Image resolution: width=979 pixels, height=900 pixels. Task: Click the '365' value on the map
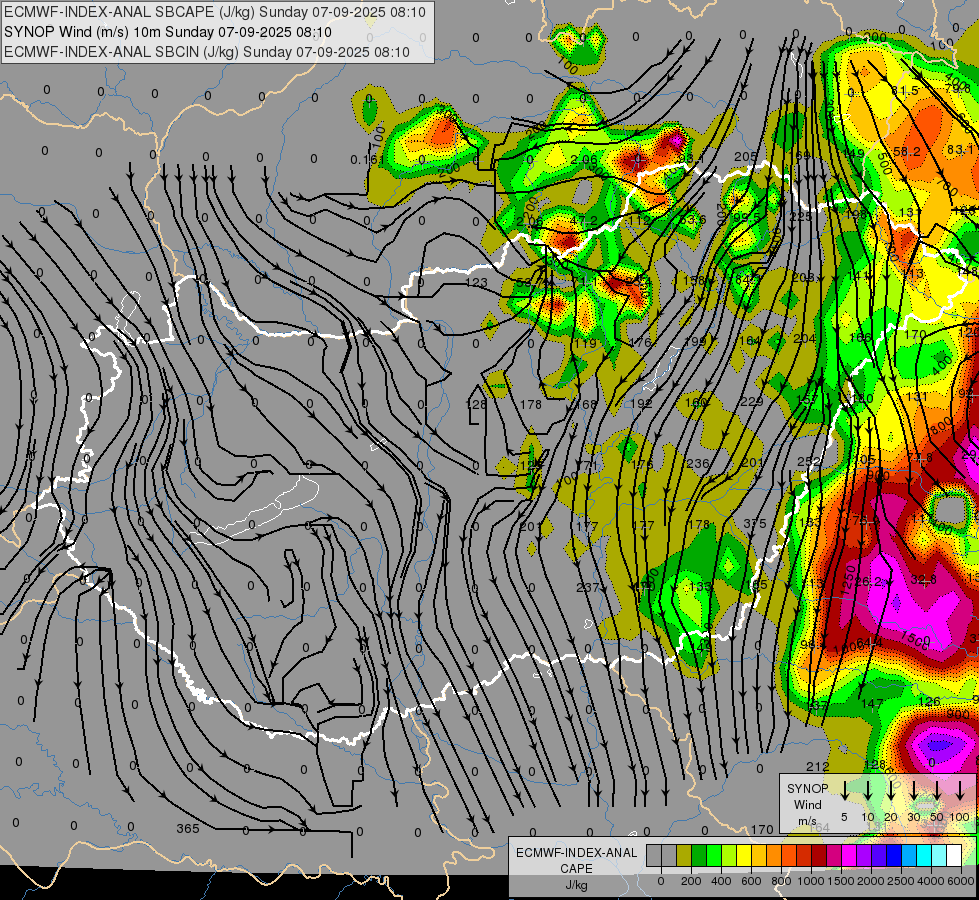tap(188, 829)
